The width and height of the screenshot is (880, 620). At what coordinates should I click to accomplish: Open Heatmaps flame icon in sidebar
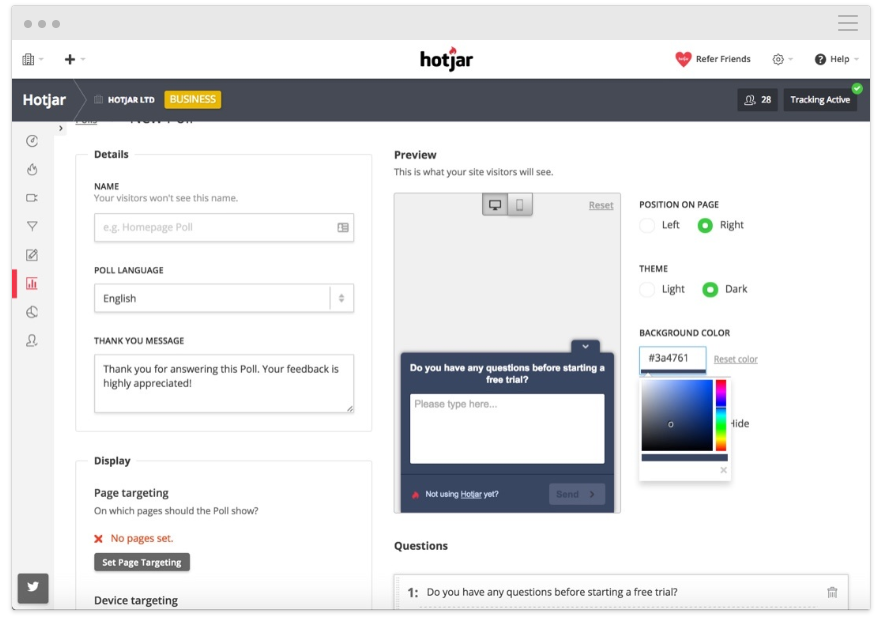pyautogui.click(x=32, y=169)
